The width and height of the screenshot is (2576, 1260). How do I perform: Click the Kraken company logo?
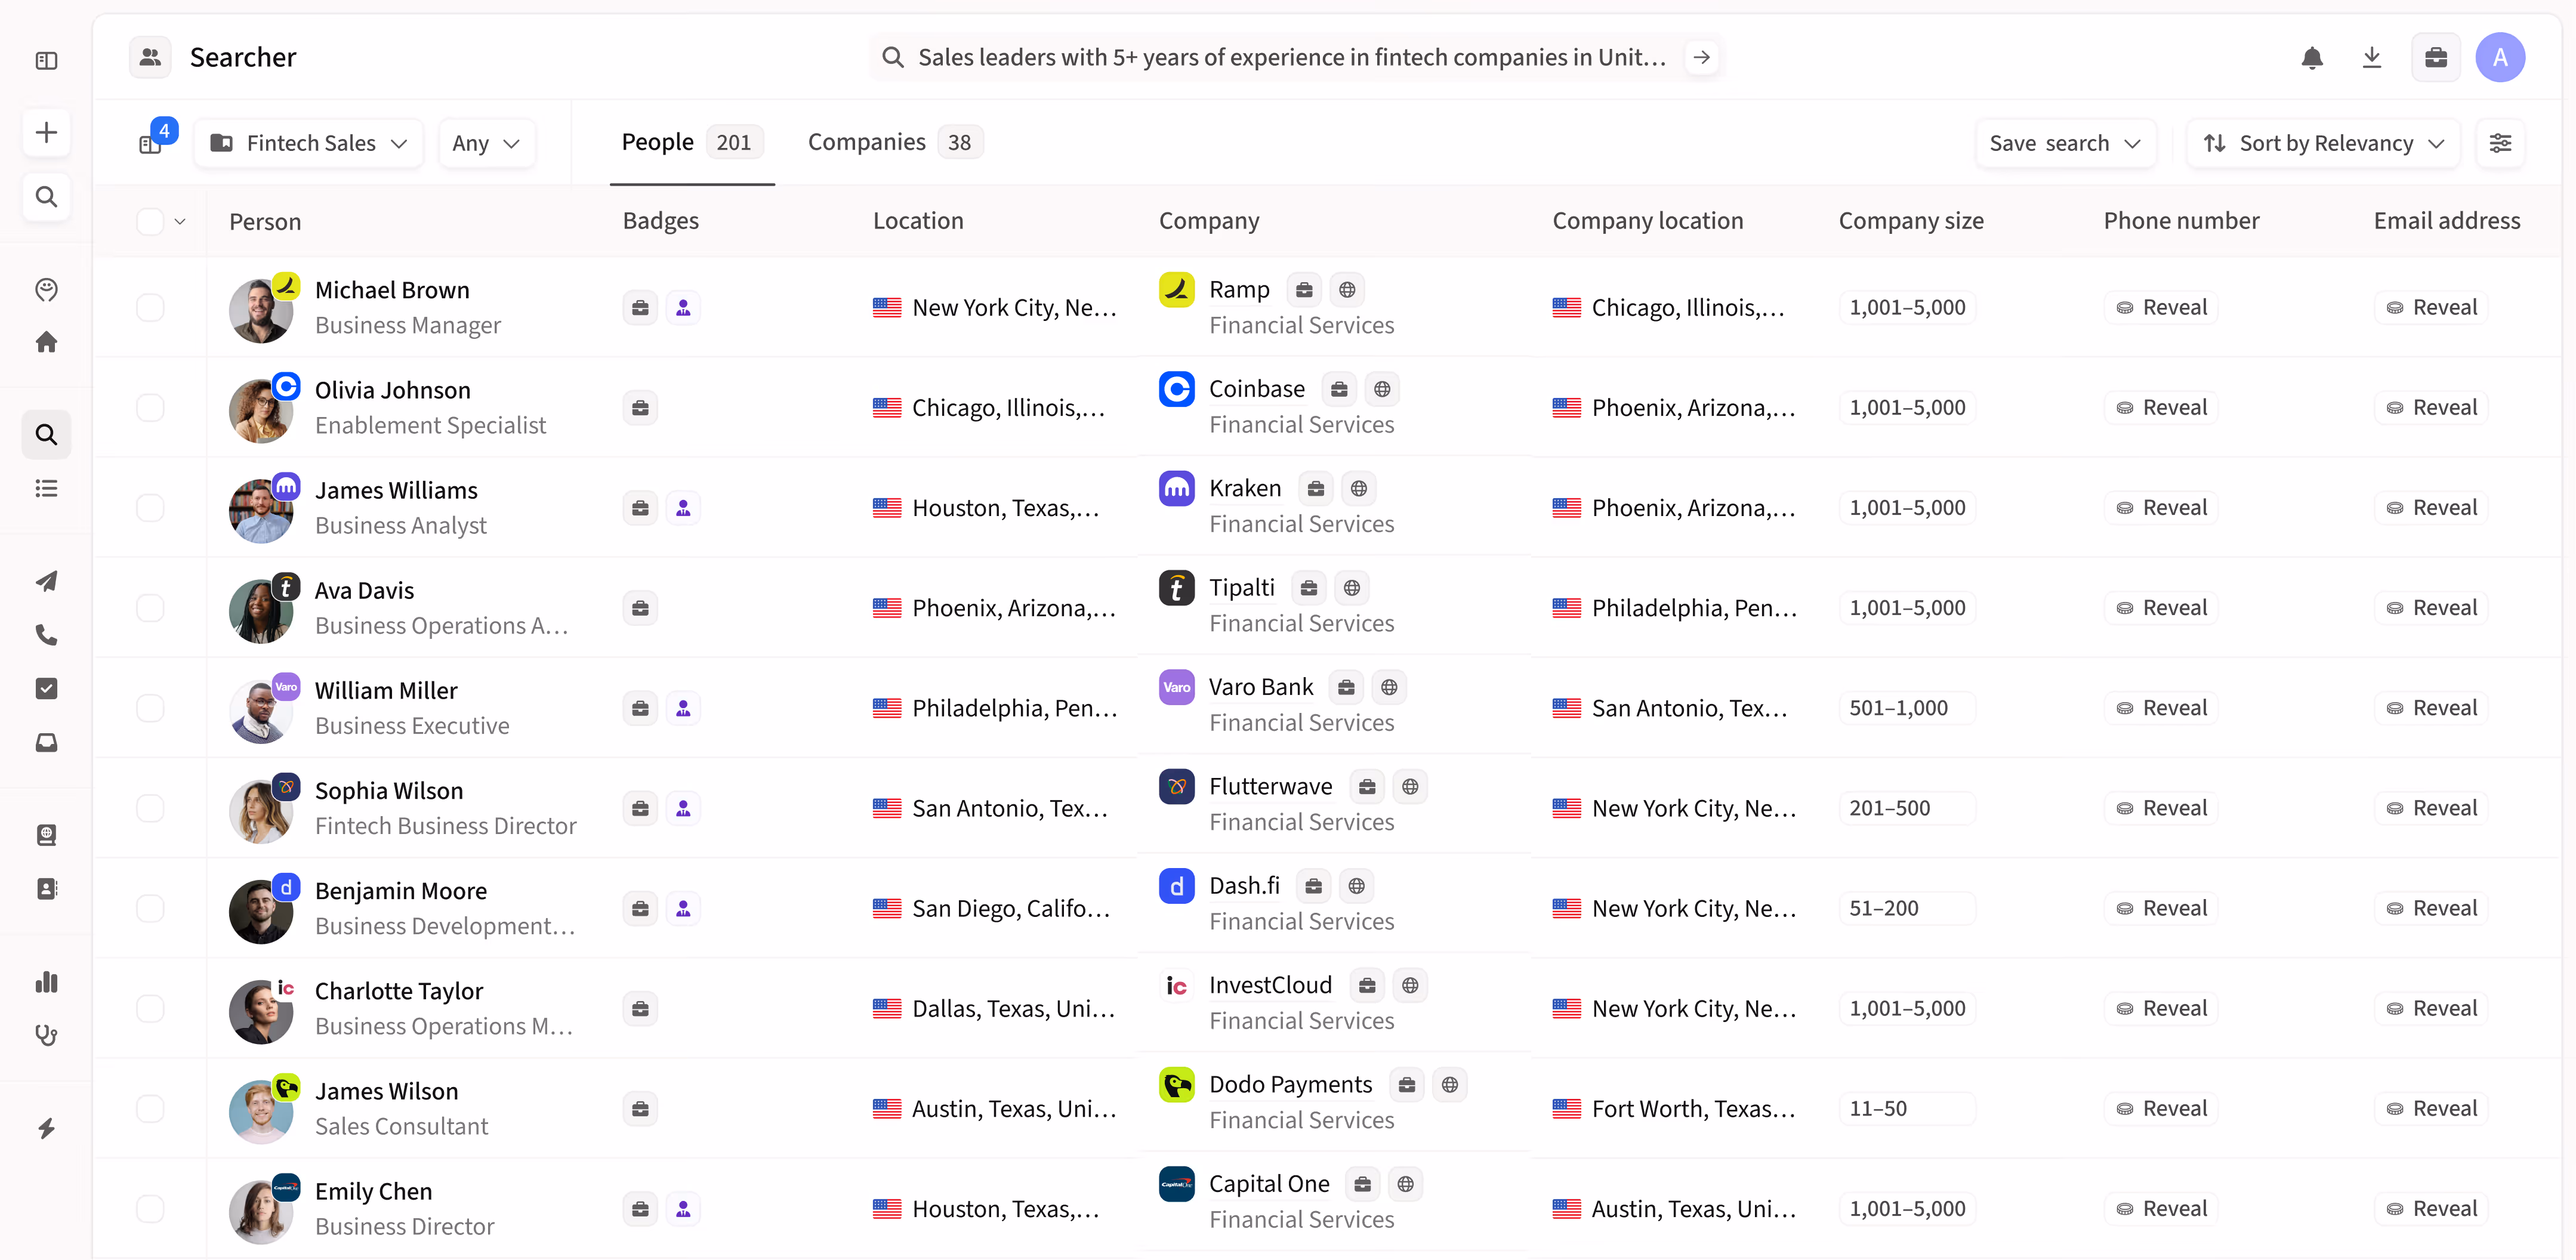click(x=1176, y=489)
